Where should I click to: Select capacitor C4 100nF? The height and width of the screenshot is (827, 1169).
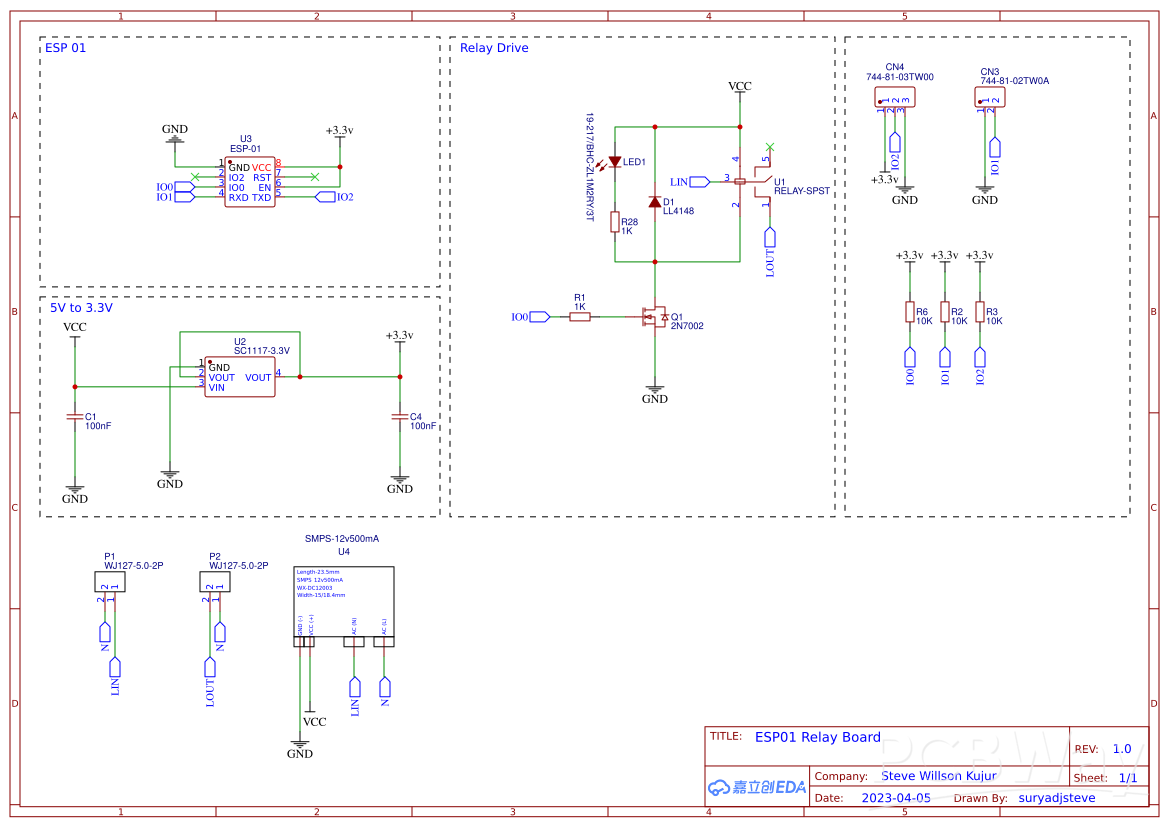pos(400,416)
